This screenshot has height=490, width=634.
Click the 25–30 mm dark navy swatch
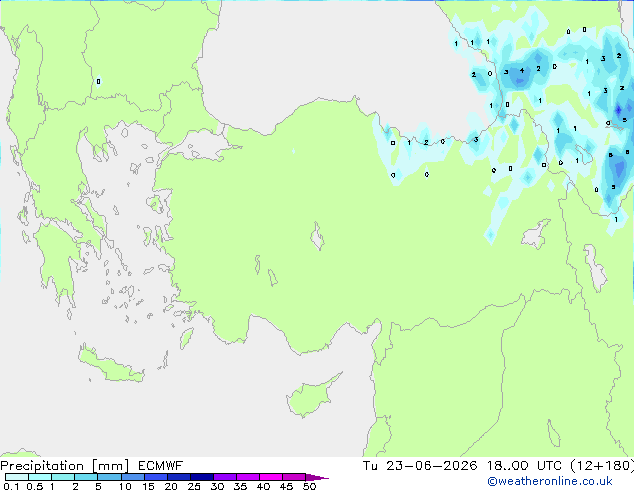202,477
